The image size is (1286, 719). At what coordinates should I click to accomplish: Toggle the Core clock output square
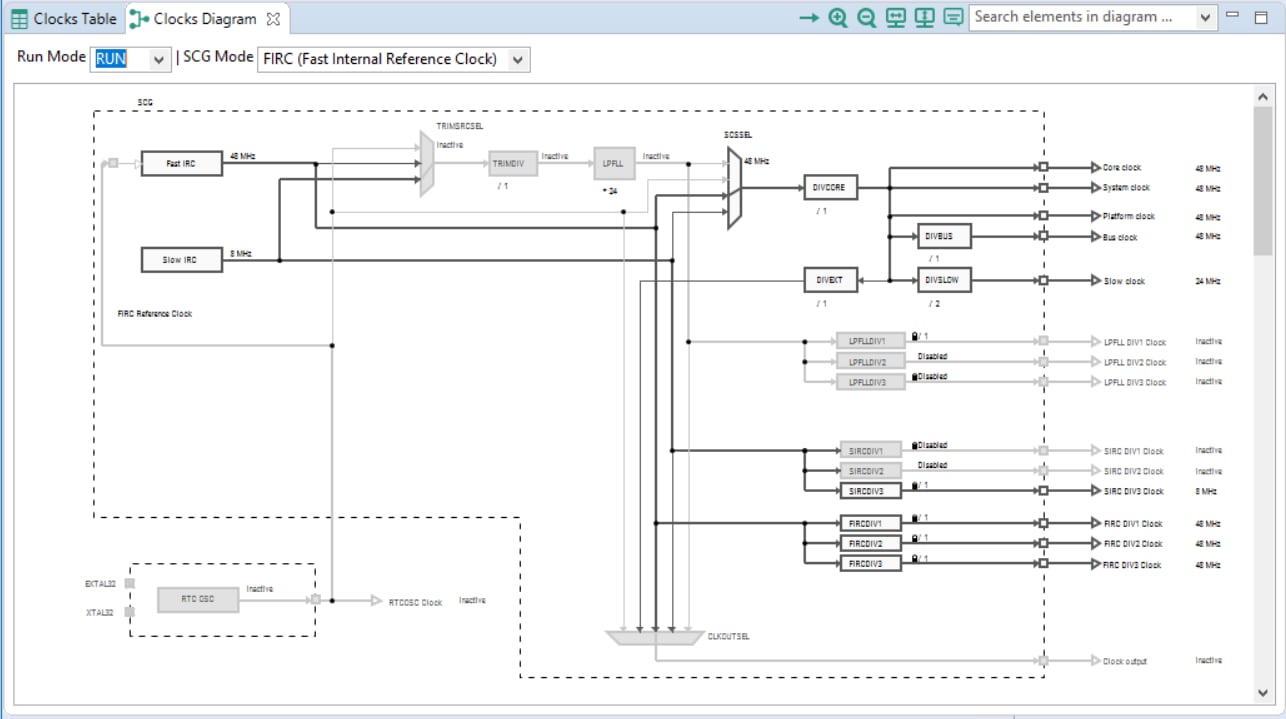tap(1043, 168)
